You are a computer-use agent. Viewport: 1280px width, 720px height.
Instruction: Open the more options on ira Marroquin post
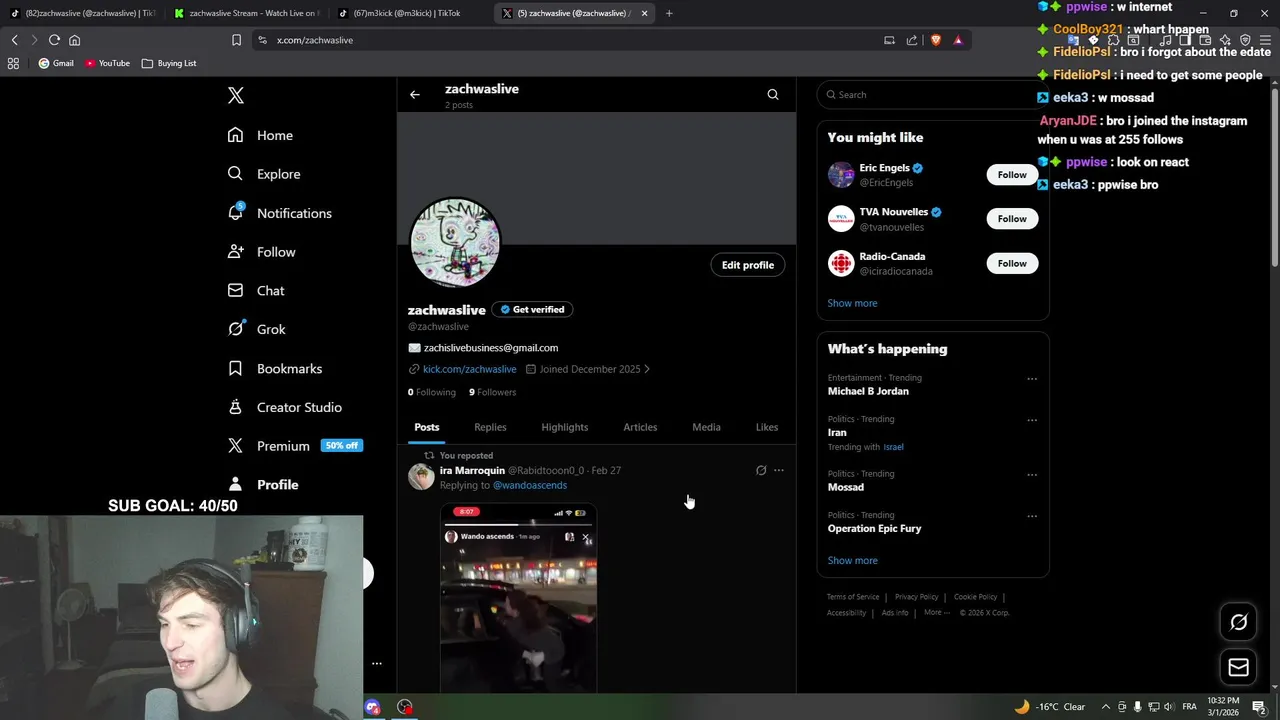click(x=779, y=470)
